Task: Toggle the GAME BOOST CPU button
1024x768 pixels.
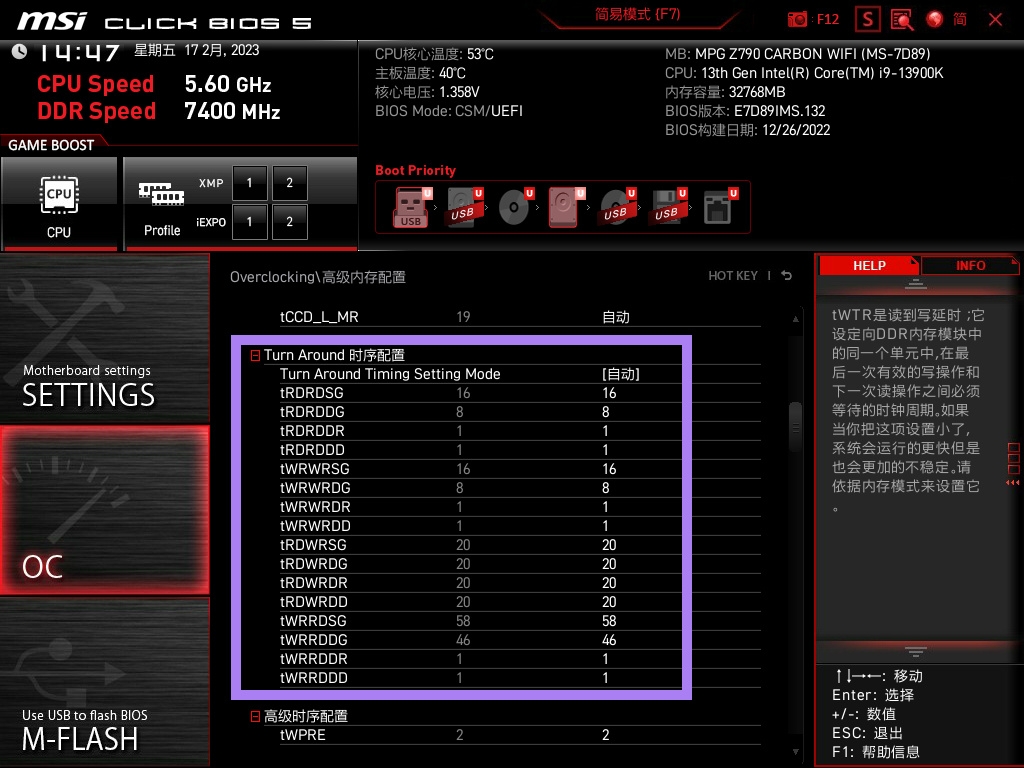Action: pos(59,203)
